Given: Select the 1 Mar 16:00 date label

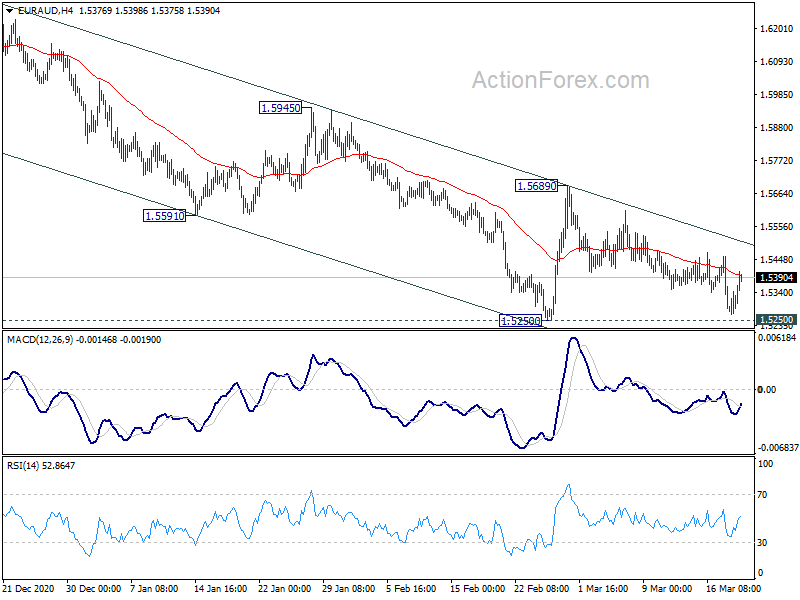Looking at the screenshot, I should [x=604, y=588].
